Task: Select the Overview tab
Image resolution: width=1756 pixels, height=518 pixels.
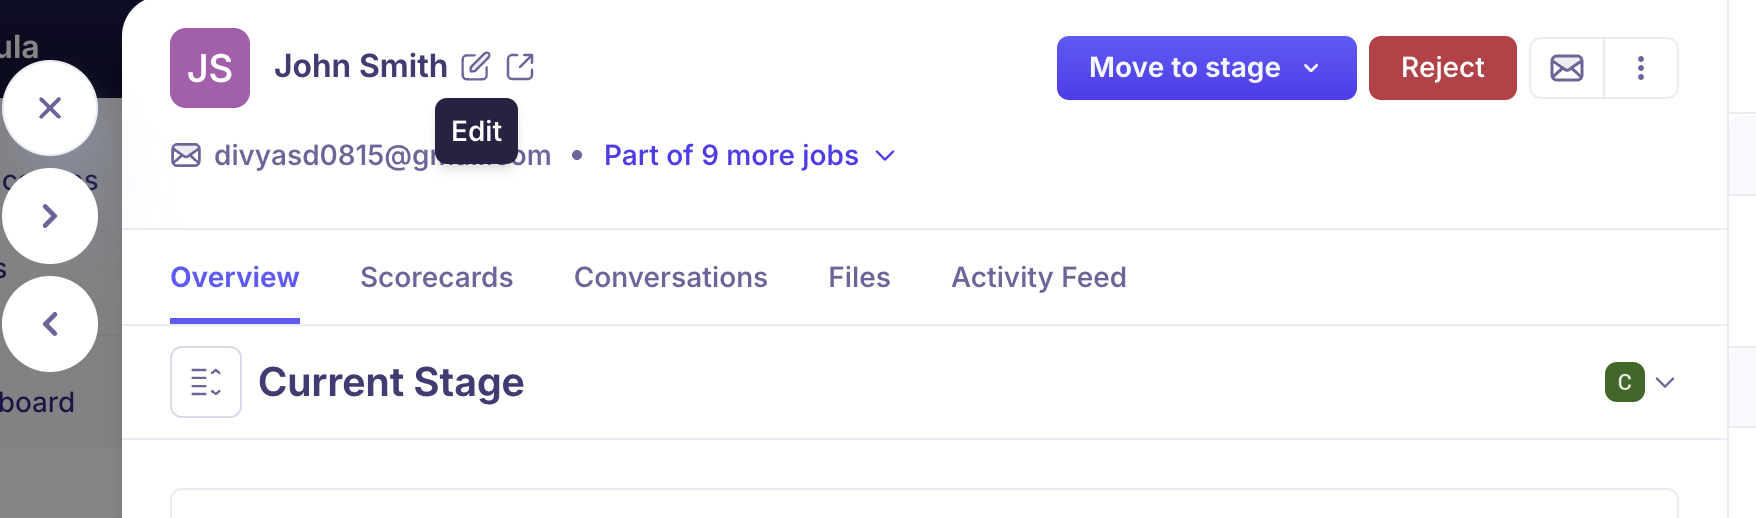Action: tap(235, 277)
